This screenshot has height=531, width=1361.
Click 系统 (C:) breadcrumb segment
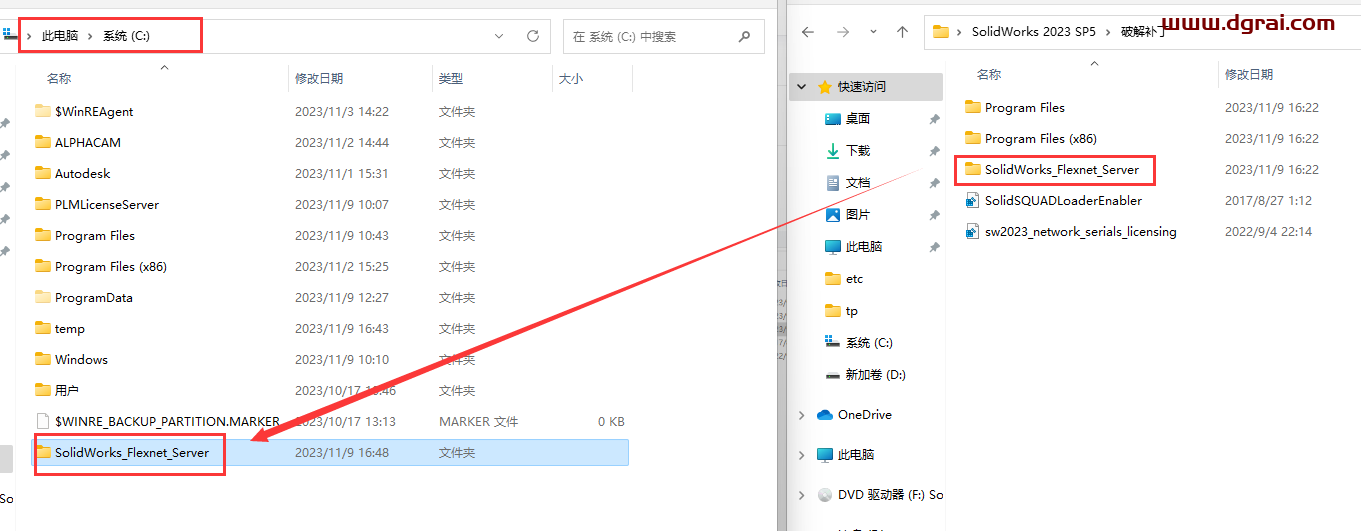(126, 35)
